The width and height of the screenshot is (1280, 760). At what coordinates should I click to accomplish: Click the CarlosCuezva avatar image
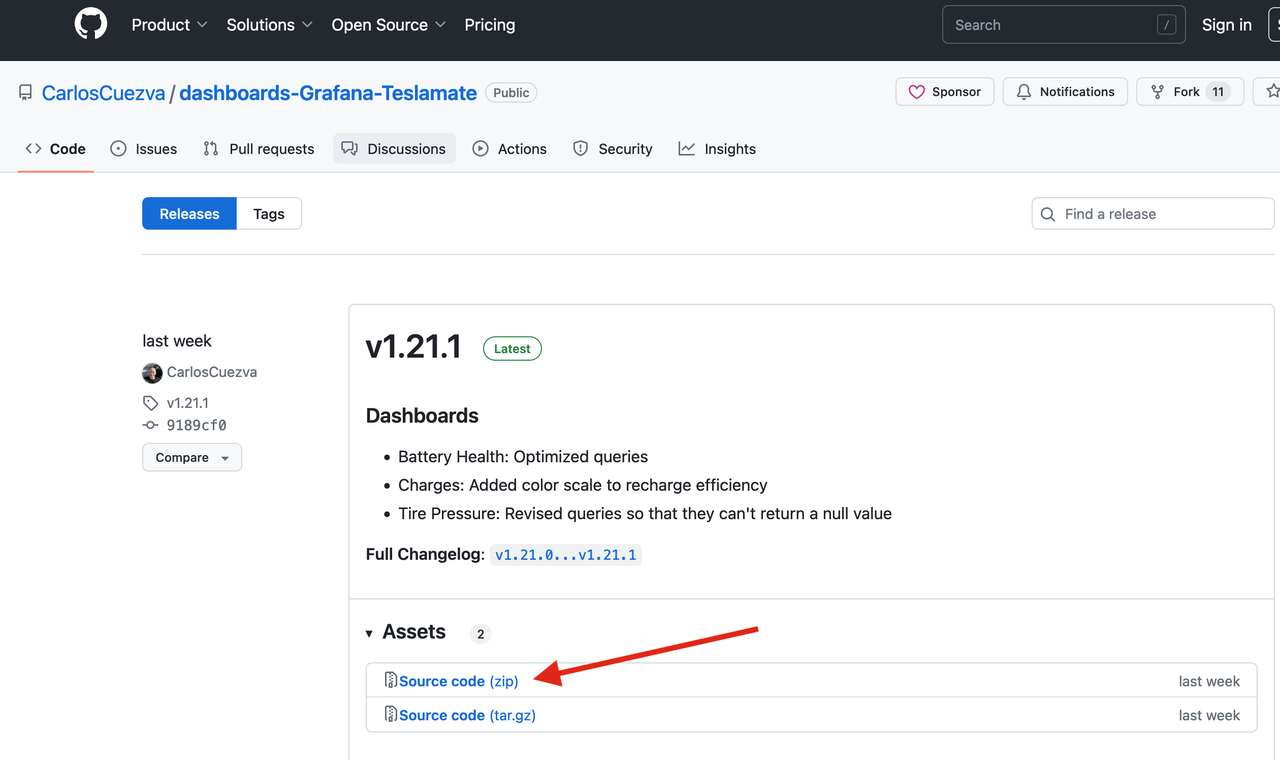tap(152, 373)
